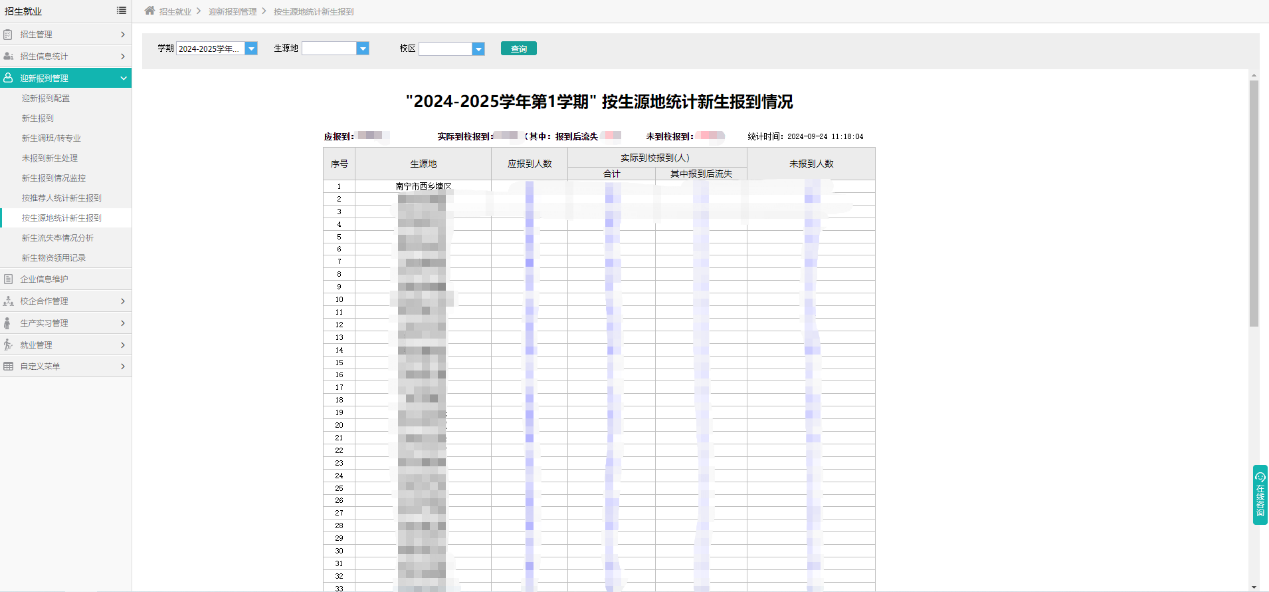Click the 生产实习管理 person icon
The height and width of the screenshot is (592, 1269).
[8, 323]
